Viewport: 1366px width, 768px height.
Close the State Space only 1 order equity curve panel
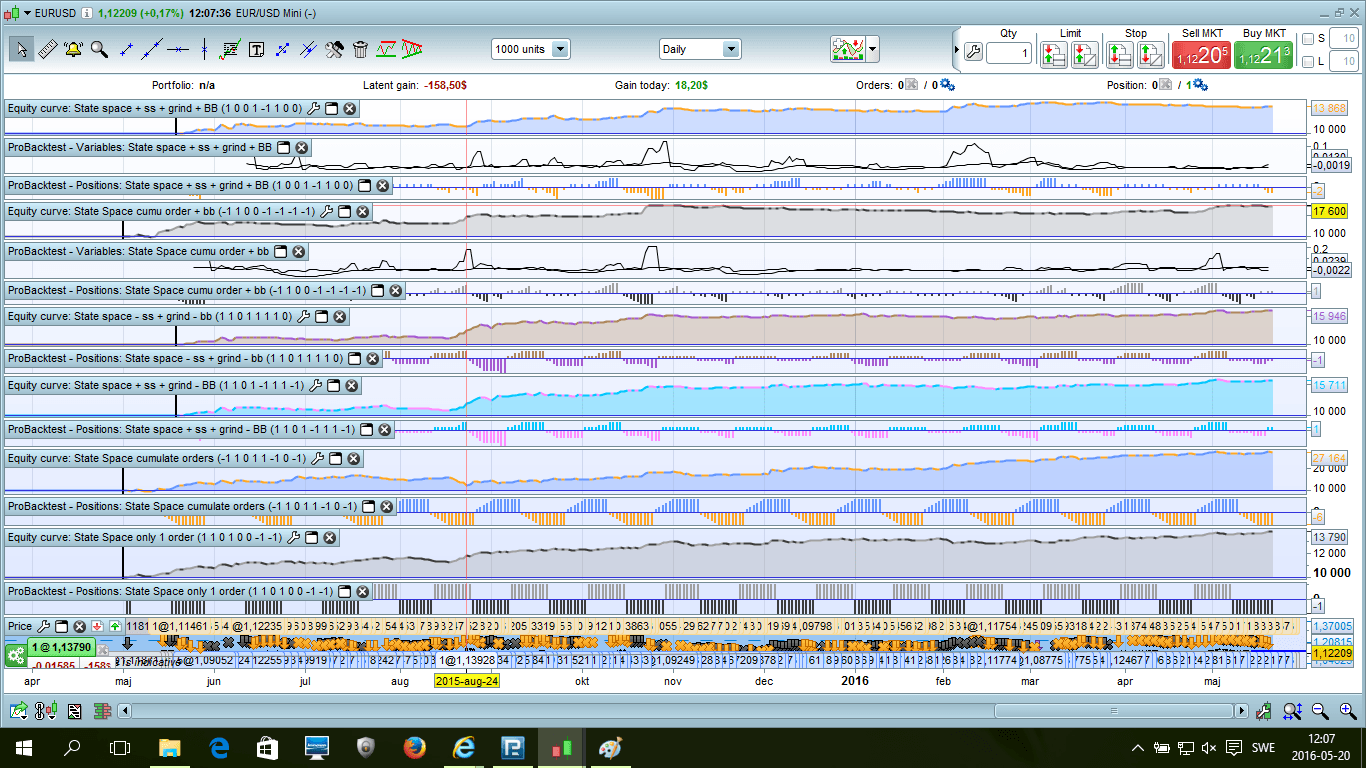(x=329, y=538)
